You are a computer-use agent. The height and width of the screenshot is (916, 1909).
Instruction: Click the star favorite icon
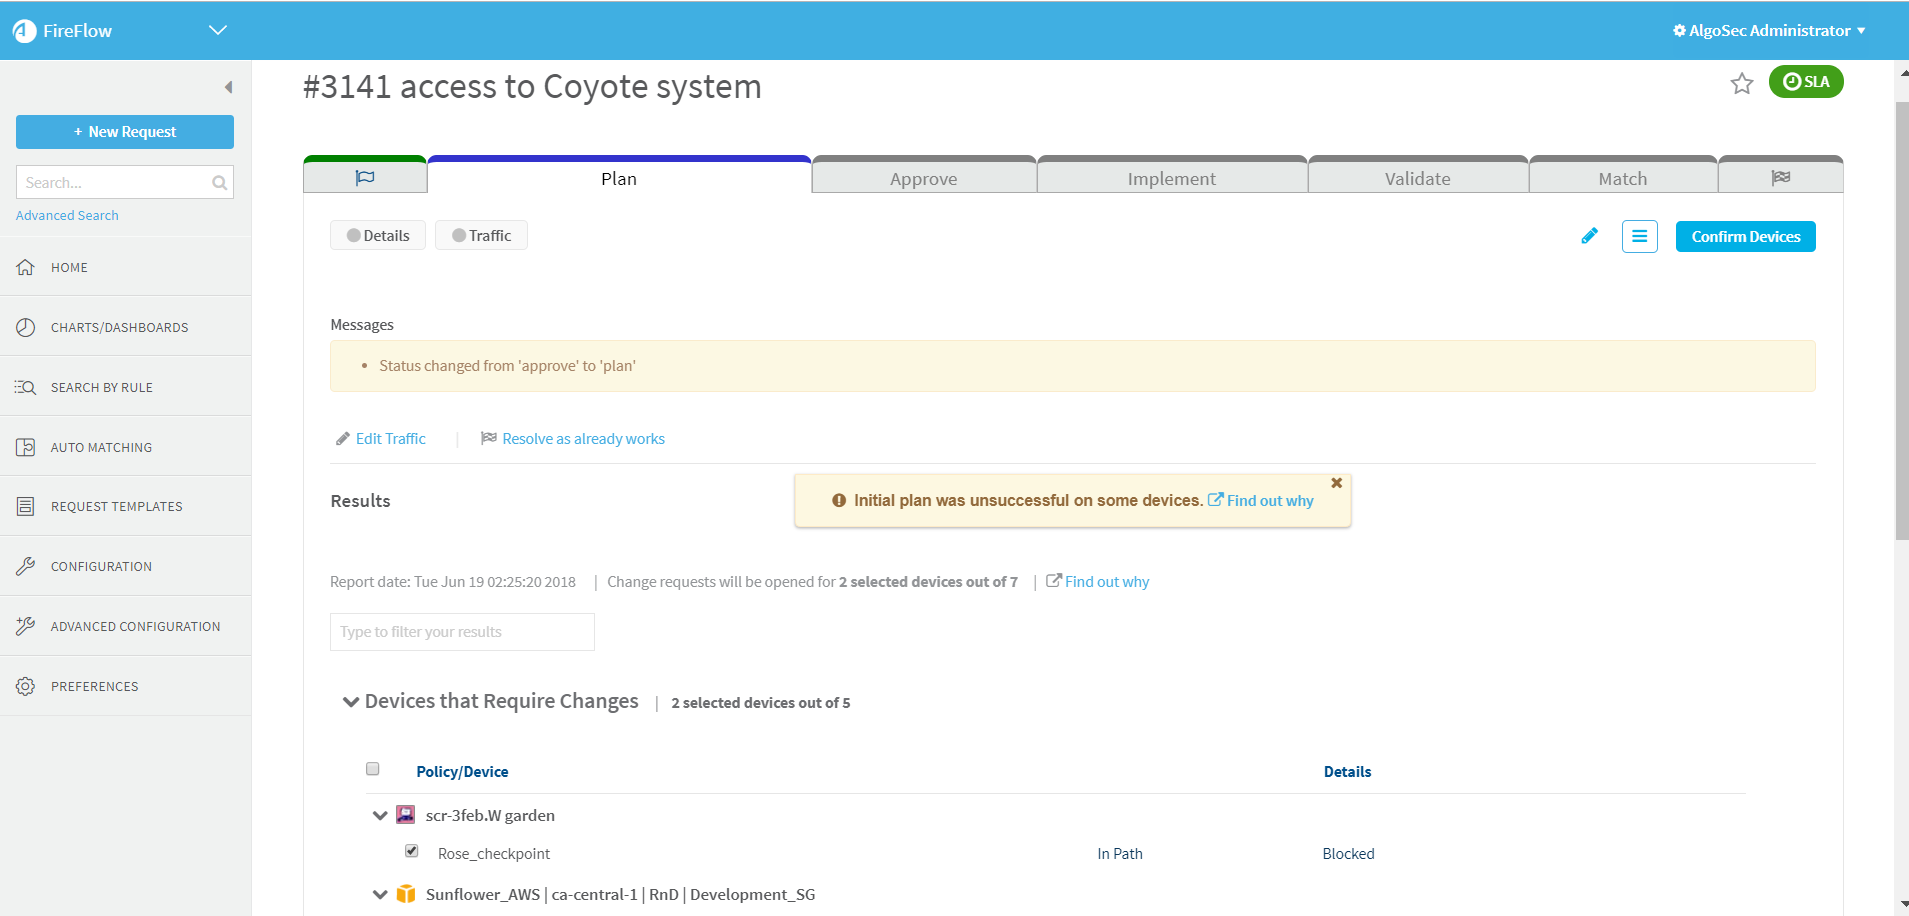click(1741, 84)
